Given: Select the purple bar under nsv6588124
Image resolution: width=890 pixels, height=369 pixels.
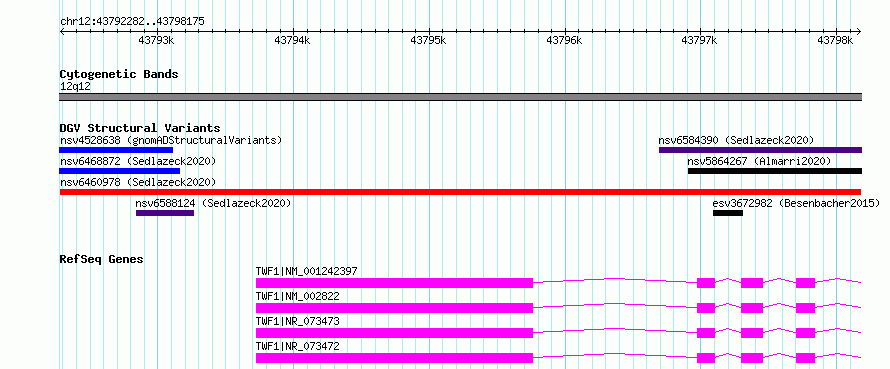Looking at the screenshot, I should click(x=165, y=213).
